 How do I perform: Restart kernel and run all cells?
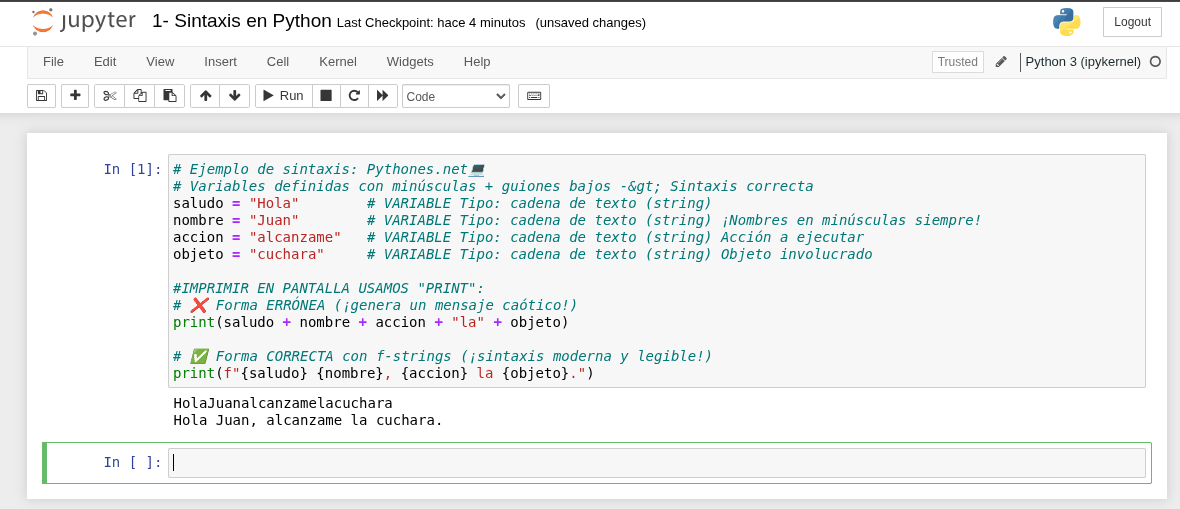pos(382,96)
